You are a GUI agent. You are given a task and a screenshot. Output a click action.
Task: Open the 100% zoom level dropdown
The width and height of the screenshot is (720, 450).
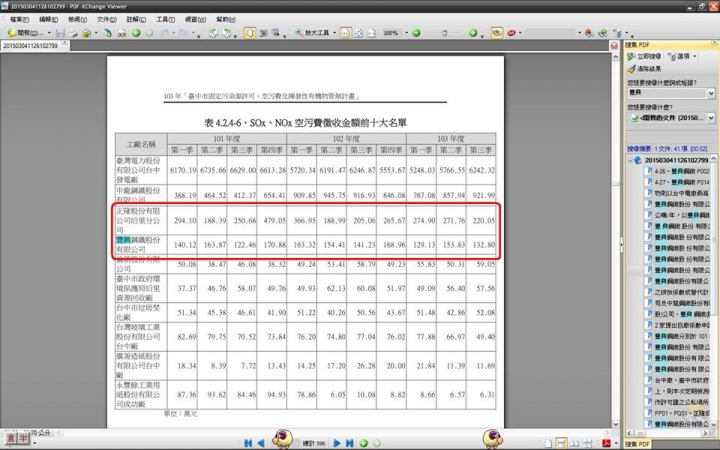coord(406,33)
